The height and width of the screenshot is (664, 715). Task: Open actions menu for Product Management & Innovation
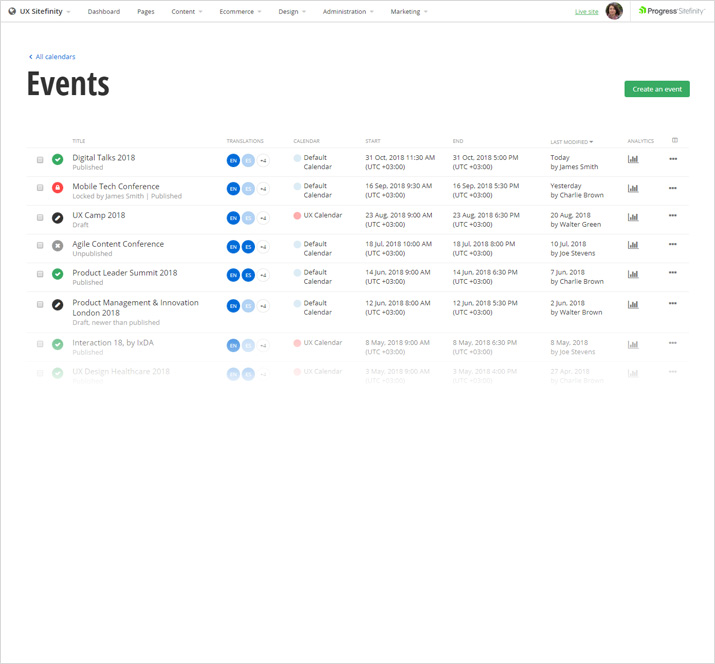pyautogui.click(x=673, y=303)
